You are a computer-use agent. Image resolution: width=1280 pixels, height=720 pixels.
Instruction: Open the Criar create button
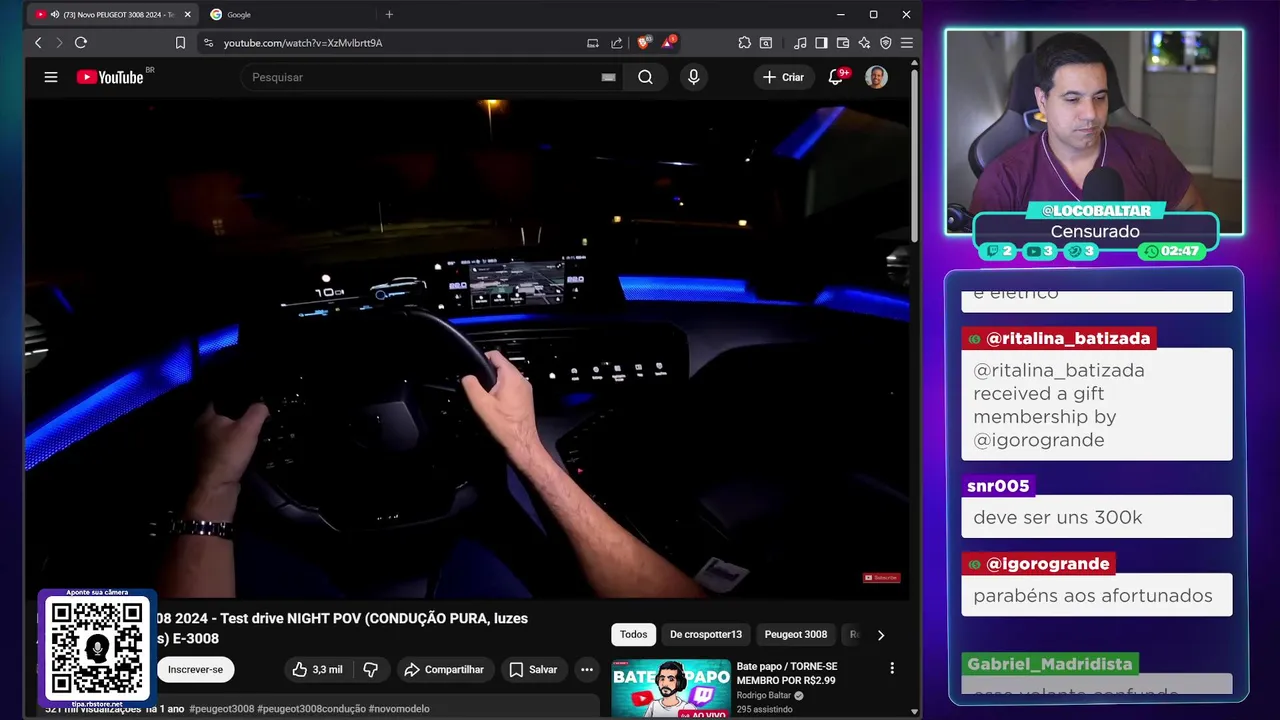pyautogui.click(x=783, y=77)
